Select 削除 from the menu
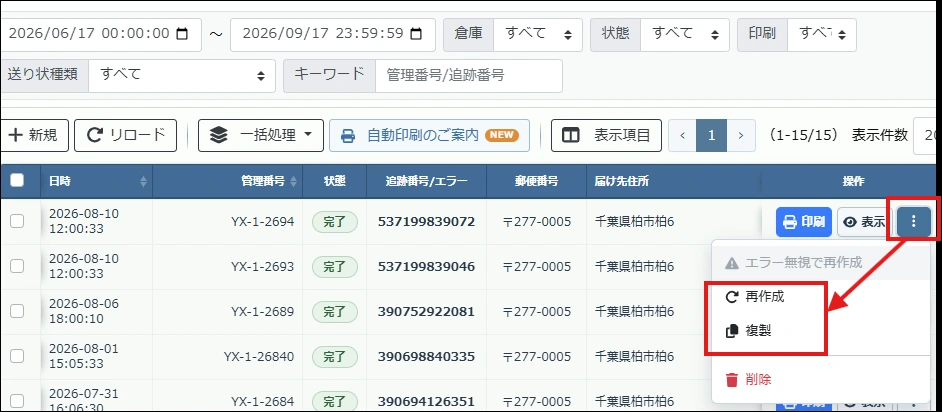Viewport: 942px width, 412px height. point(821,380)
